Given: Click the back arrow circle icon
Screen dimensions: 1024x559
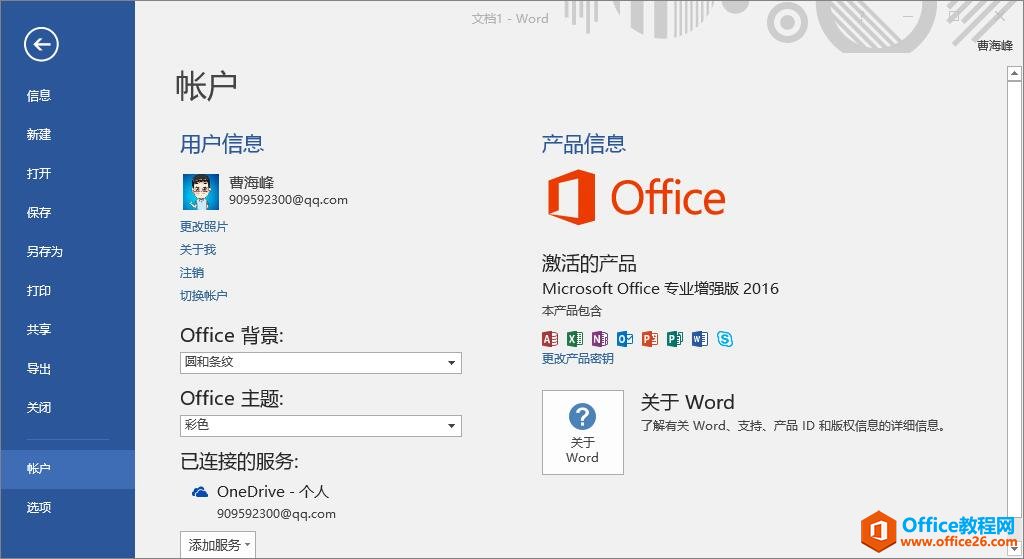Looking at the screenshot, I should [x=41, y=44].
